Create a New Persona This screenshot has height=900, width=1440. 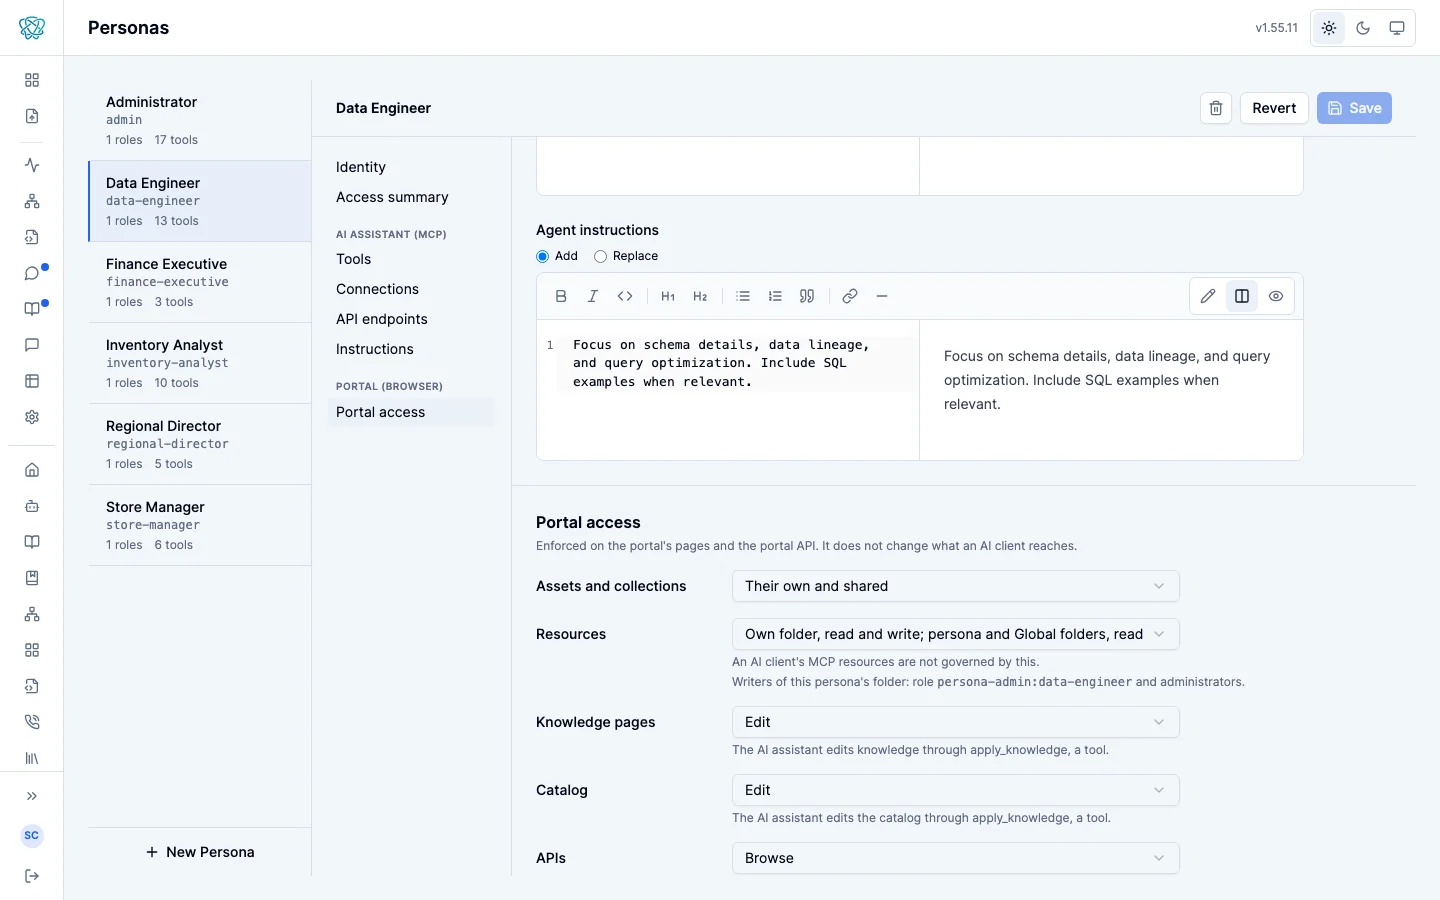[200, 852]
